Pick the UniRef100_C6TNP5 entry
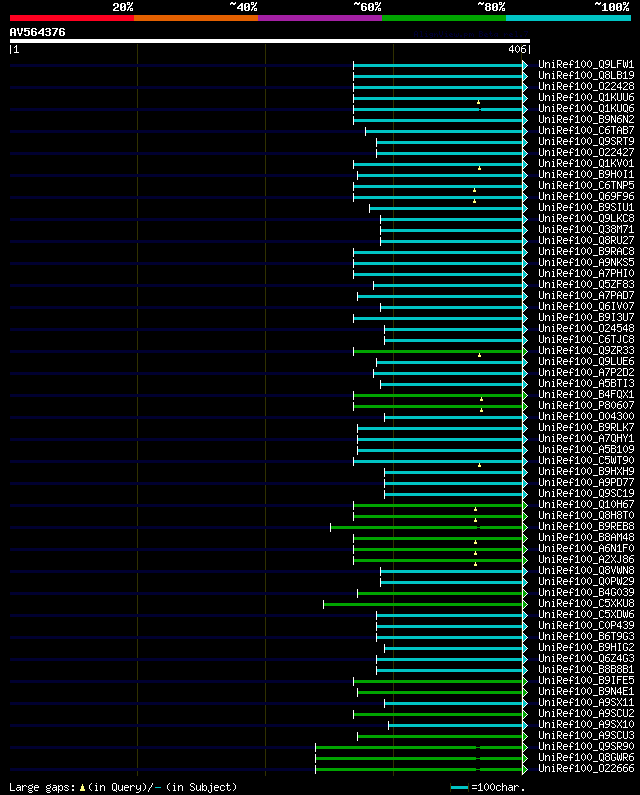 point(586,186)
